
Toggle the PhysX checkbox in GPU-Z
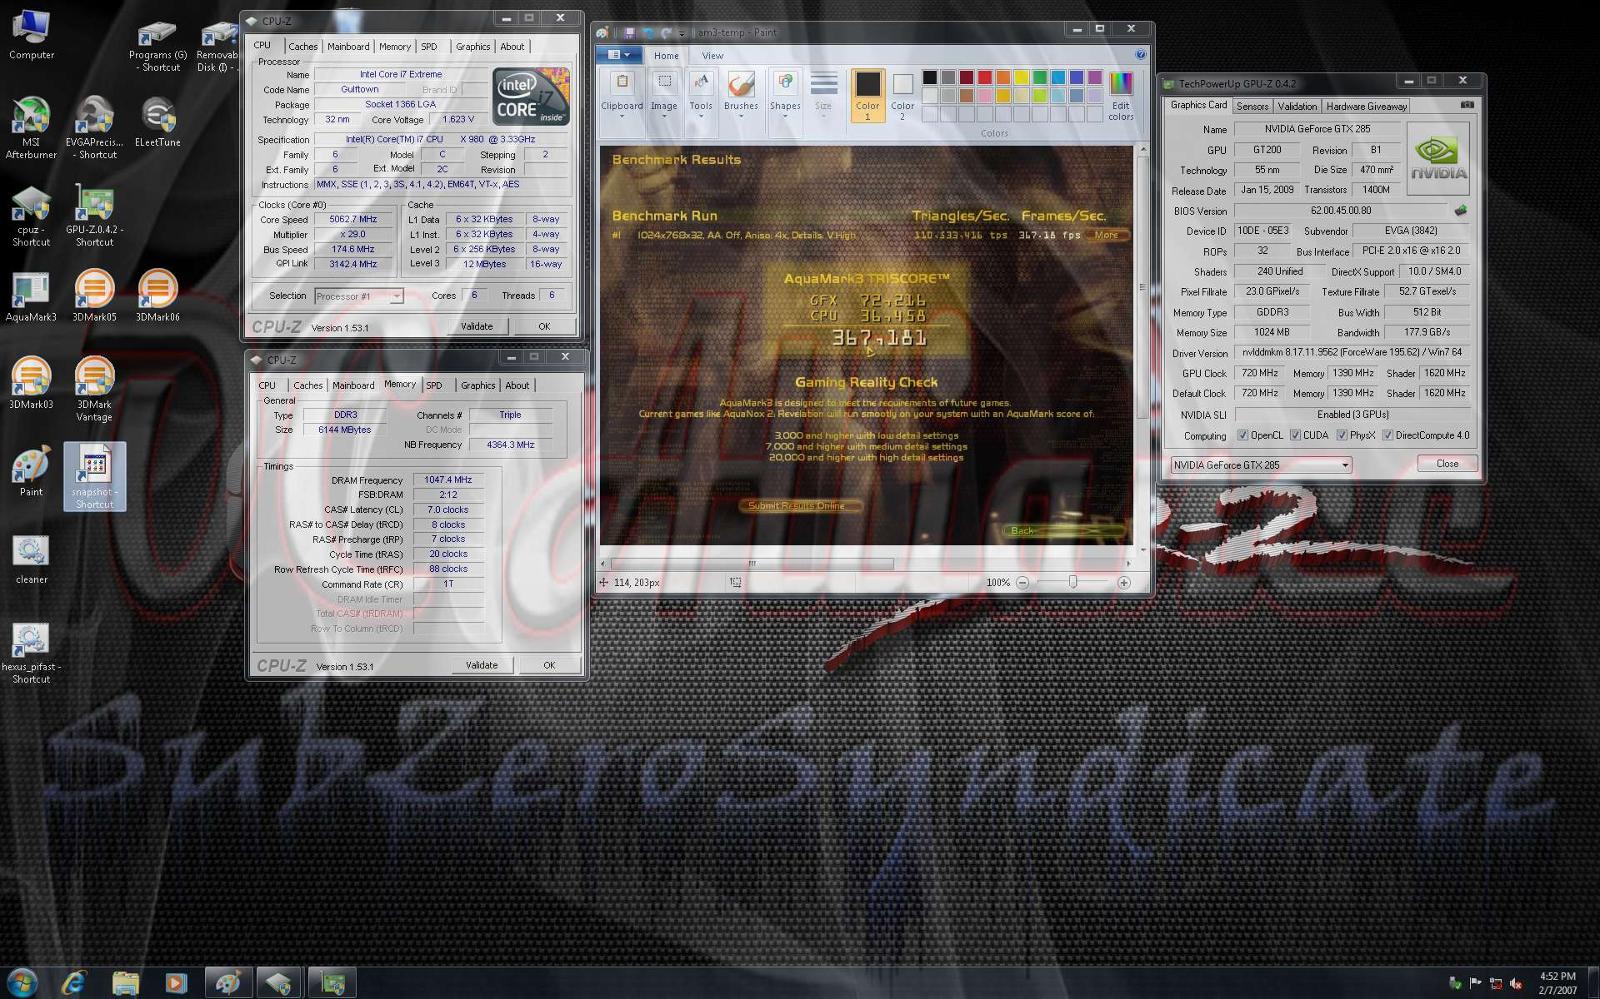point(1341,435)
